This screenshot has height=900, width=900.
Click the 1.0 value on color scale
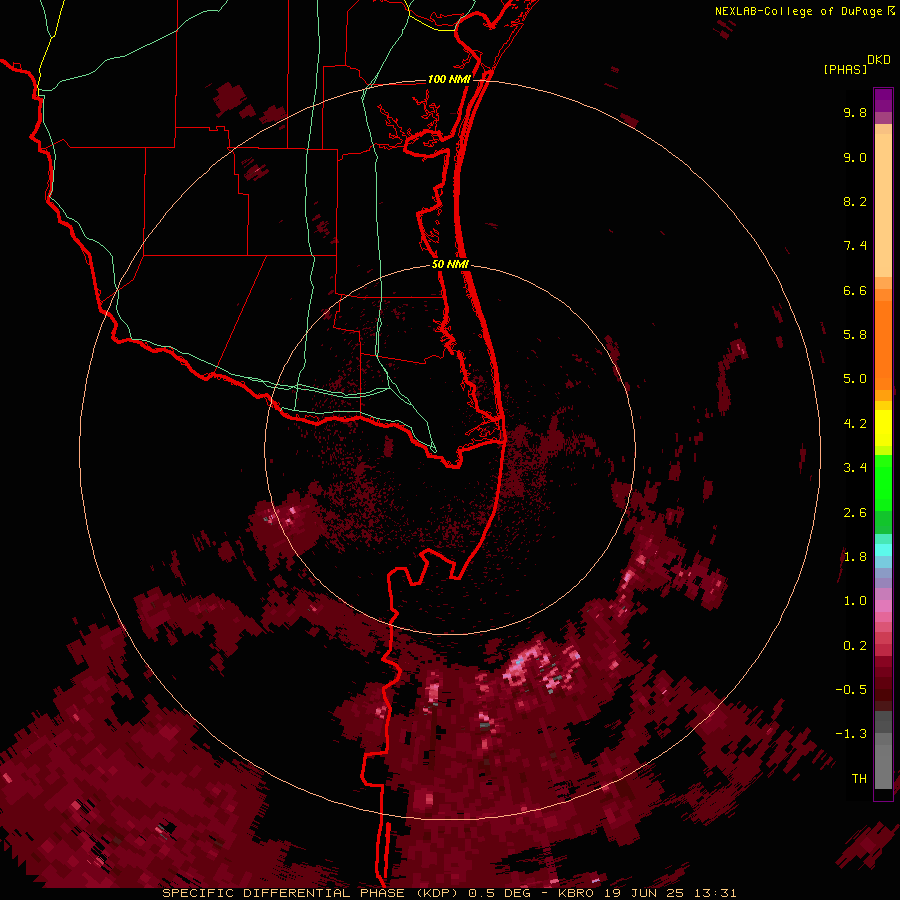(855, 601)
